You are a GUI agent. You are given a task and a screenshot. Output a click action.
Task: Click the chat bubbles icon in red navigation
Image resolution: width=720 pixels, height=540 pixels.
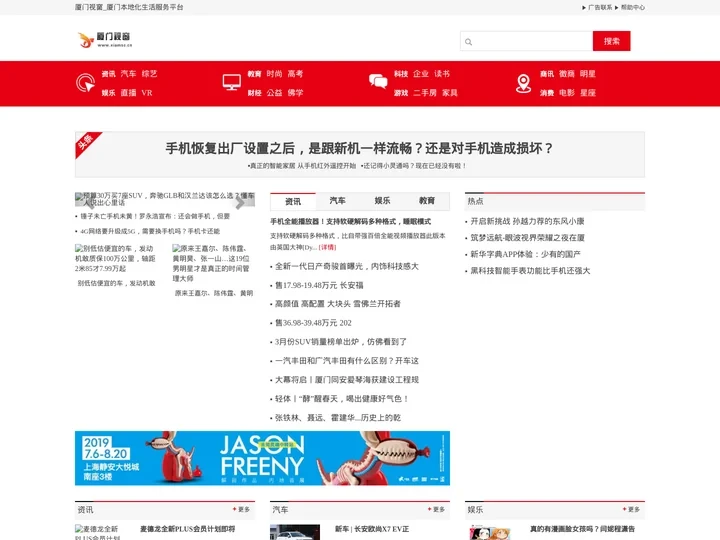pos(378,82)
